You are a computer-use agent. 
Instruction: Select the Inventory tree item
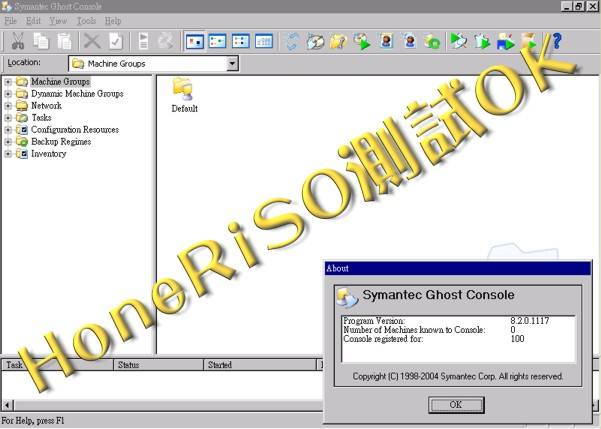click(x=48, y=154)
